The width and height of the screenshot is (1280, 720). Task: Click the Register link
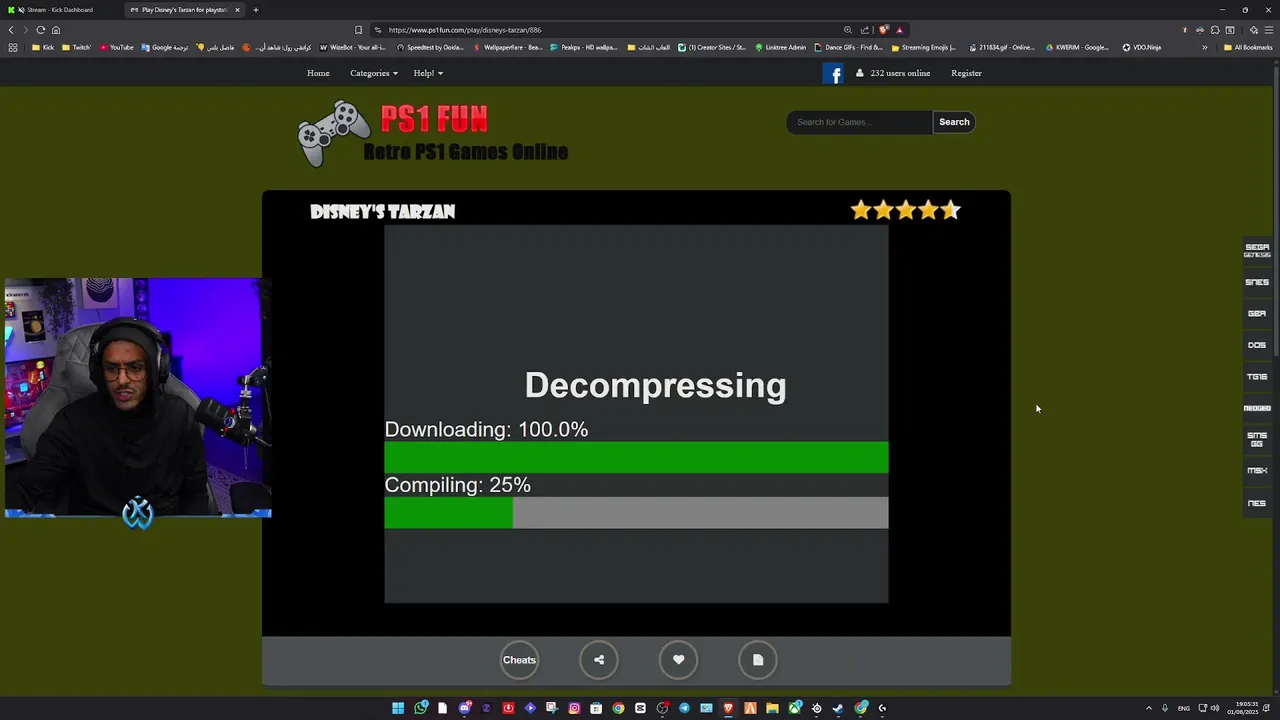(966, 73)
